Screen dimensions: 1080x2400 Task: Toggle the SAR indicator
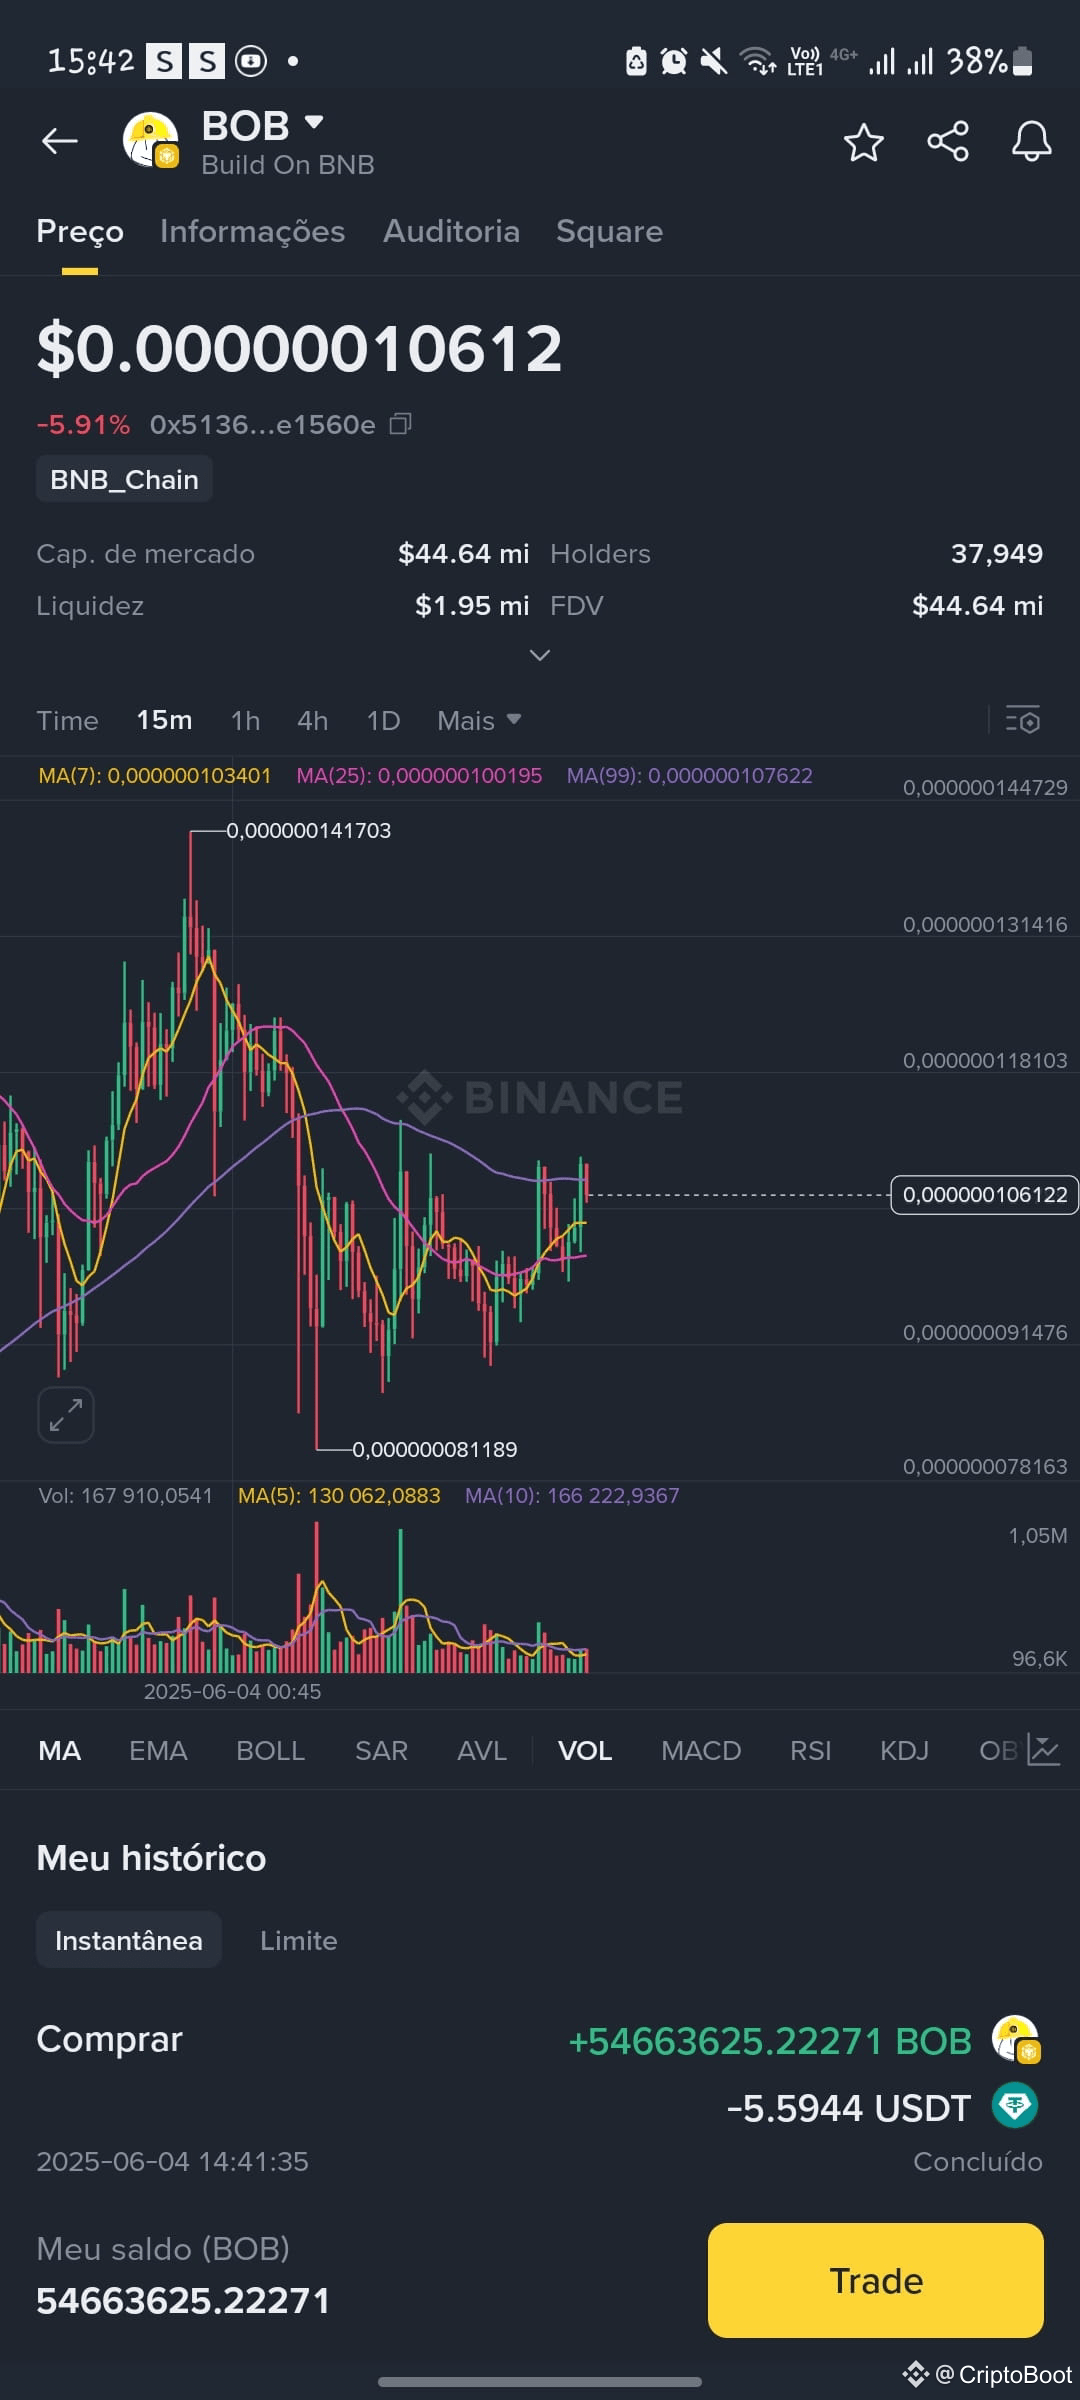[381, 1750]
